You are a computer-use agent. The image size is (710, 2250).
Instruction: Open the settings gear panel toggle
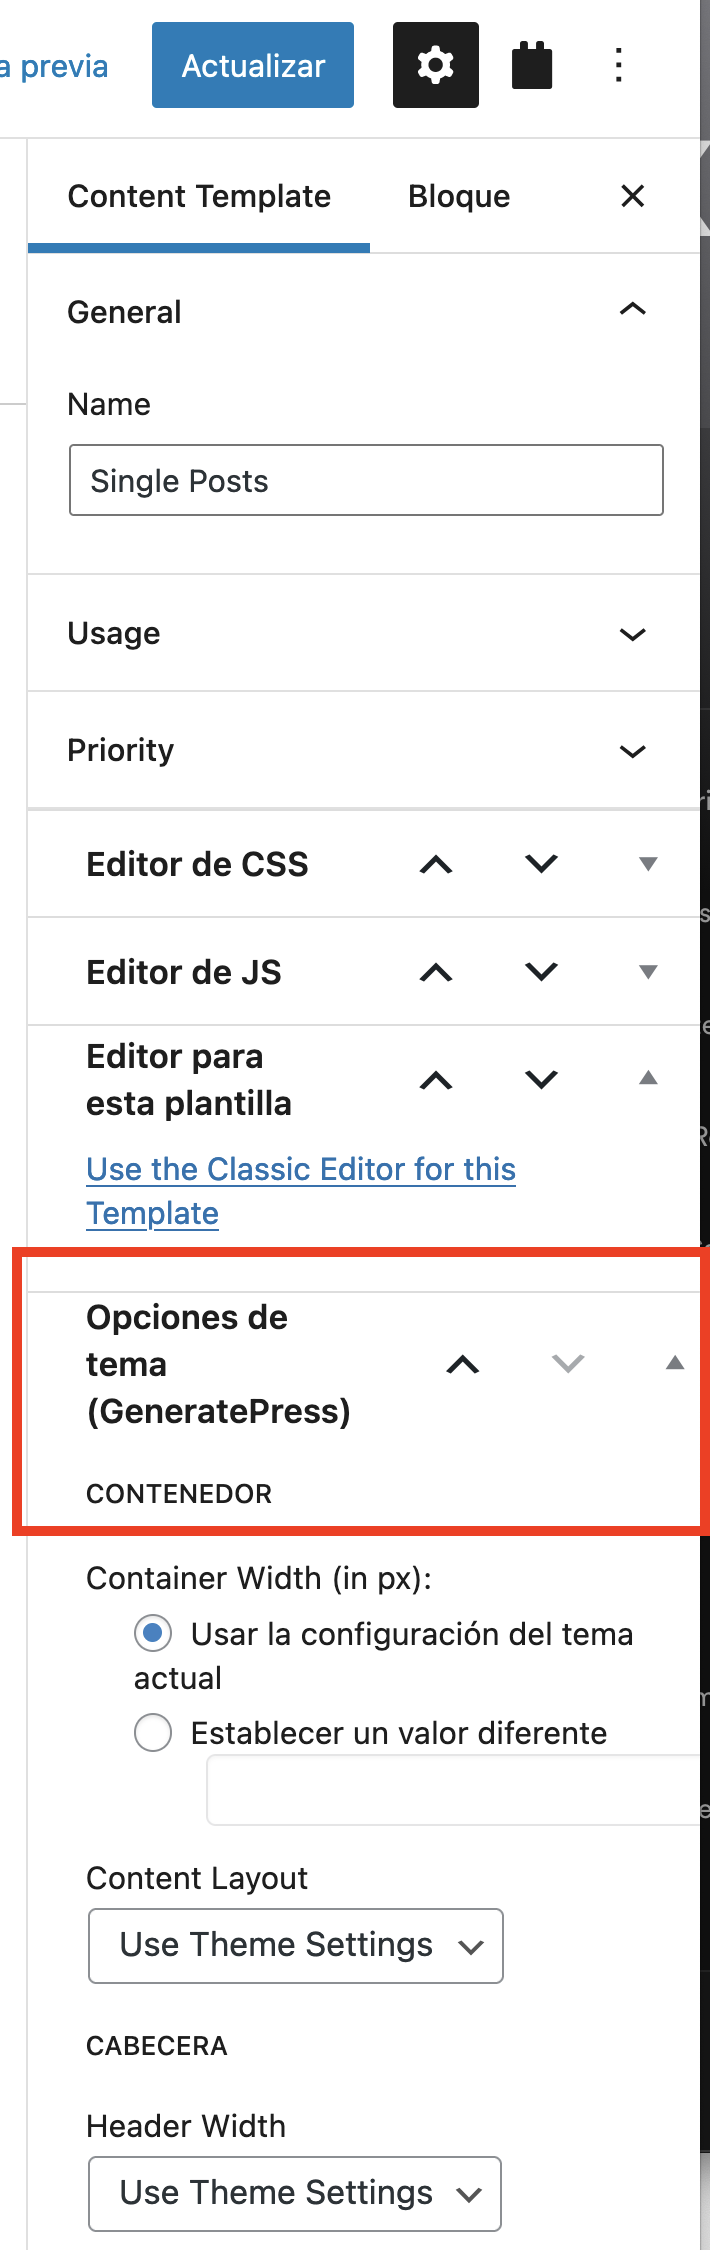tap(435, 65)
